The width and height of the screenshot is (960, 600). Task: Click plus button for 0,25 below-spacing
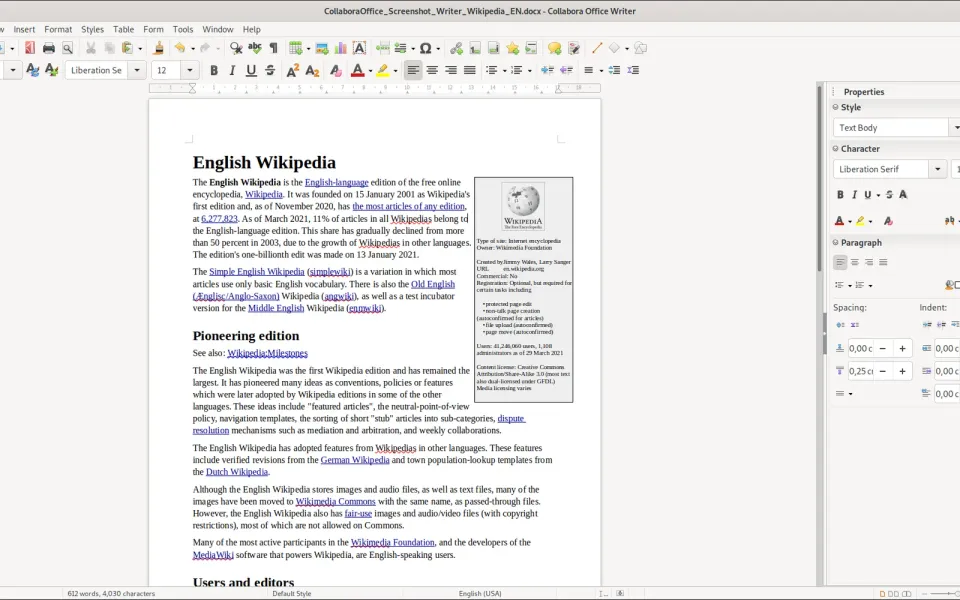pos(902,371)
